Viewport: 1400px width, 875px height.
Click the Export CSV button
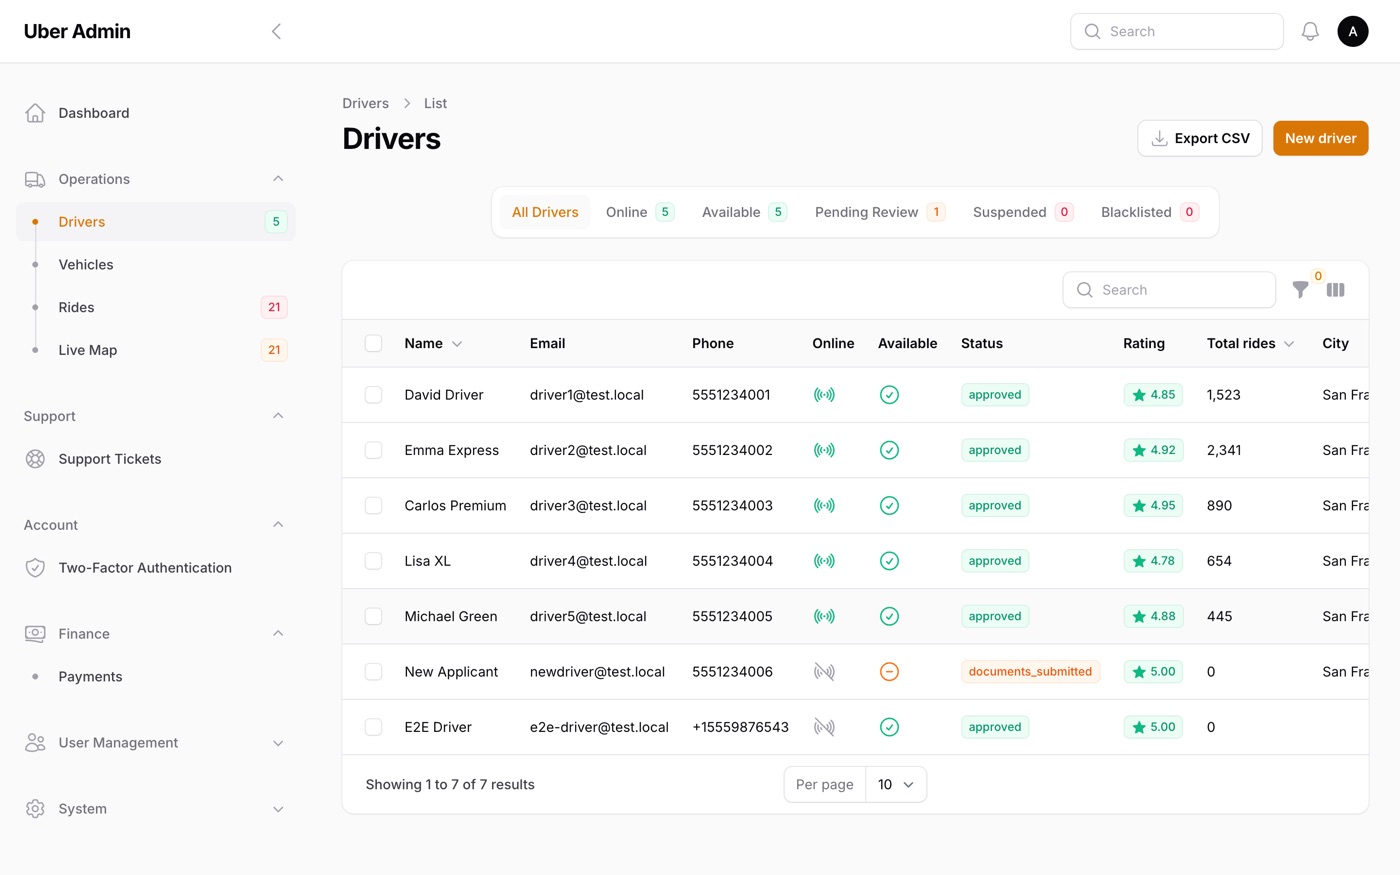(1200, 138)
